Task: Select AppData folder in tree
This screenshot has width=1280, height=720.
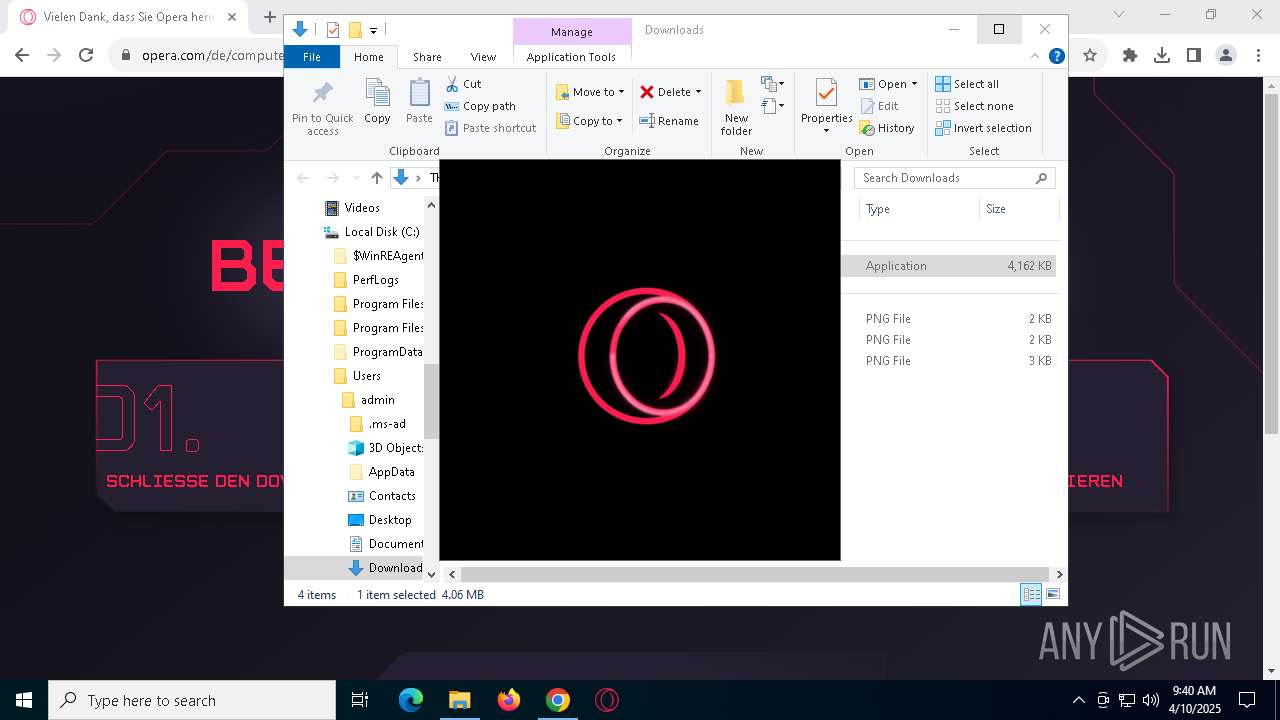Action: point(382,472)
